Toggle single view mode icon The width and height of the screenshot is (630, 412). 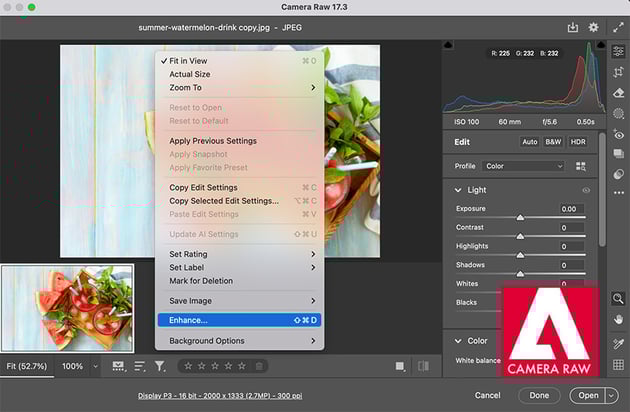[400, 366]
